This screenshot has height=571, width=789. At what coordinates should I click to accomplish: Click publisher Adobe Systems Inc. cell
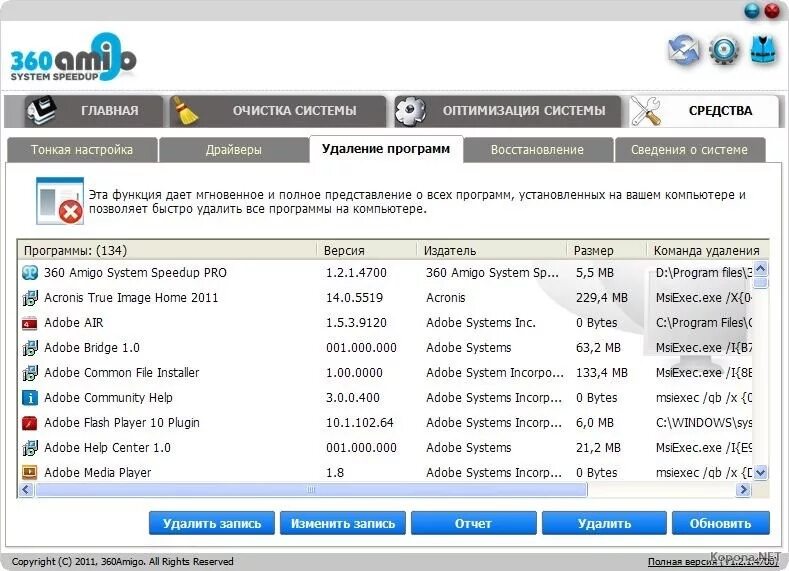point(481,322)
